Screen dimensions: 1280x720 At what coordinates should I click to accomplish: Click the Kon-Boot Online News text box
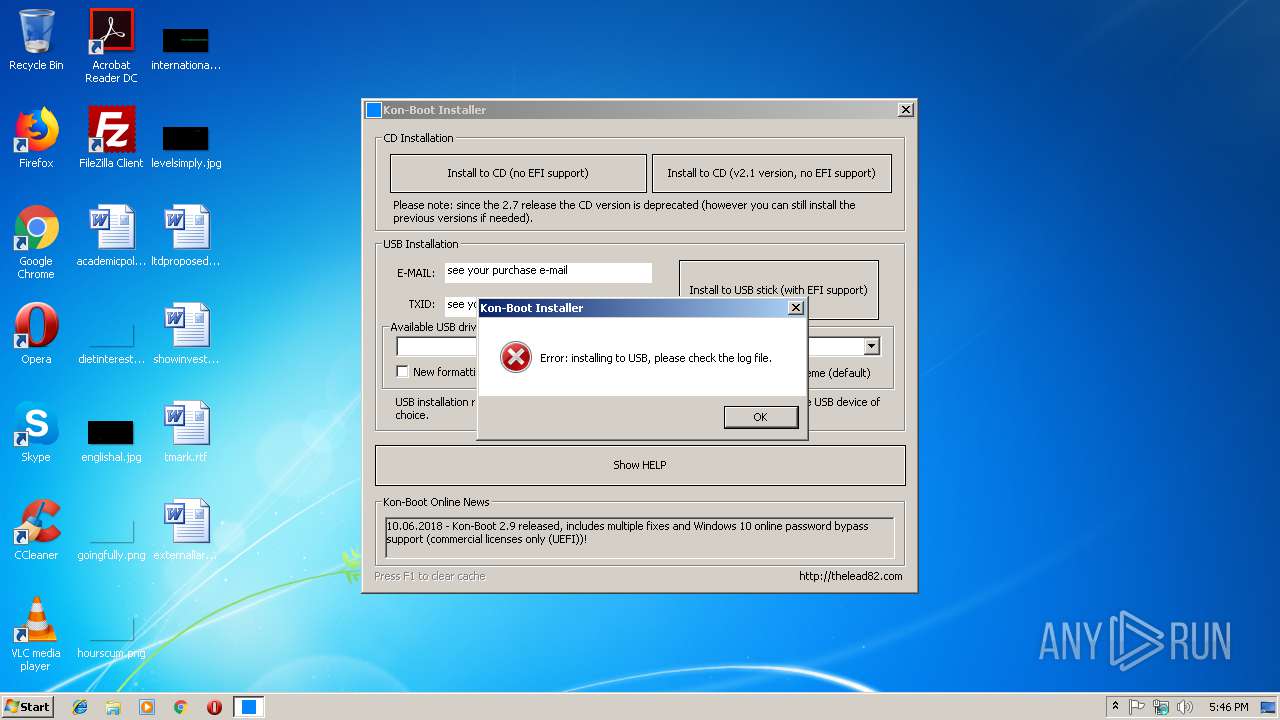coord(640,537)
